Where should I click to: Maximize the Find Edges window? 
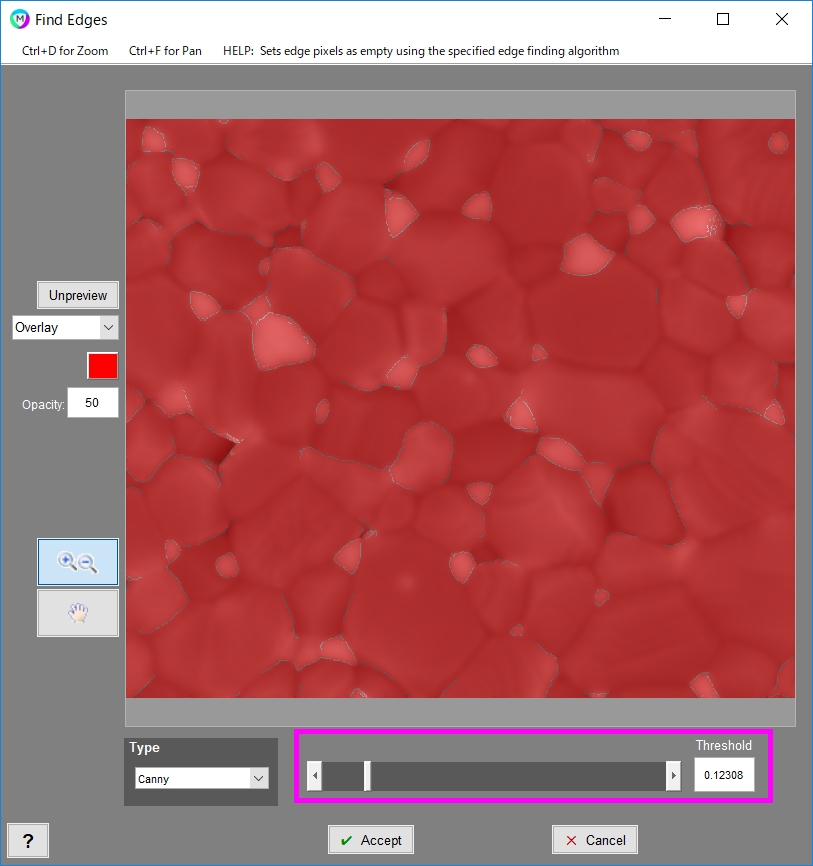coord(723,19)
